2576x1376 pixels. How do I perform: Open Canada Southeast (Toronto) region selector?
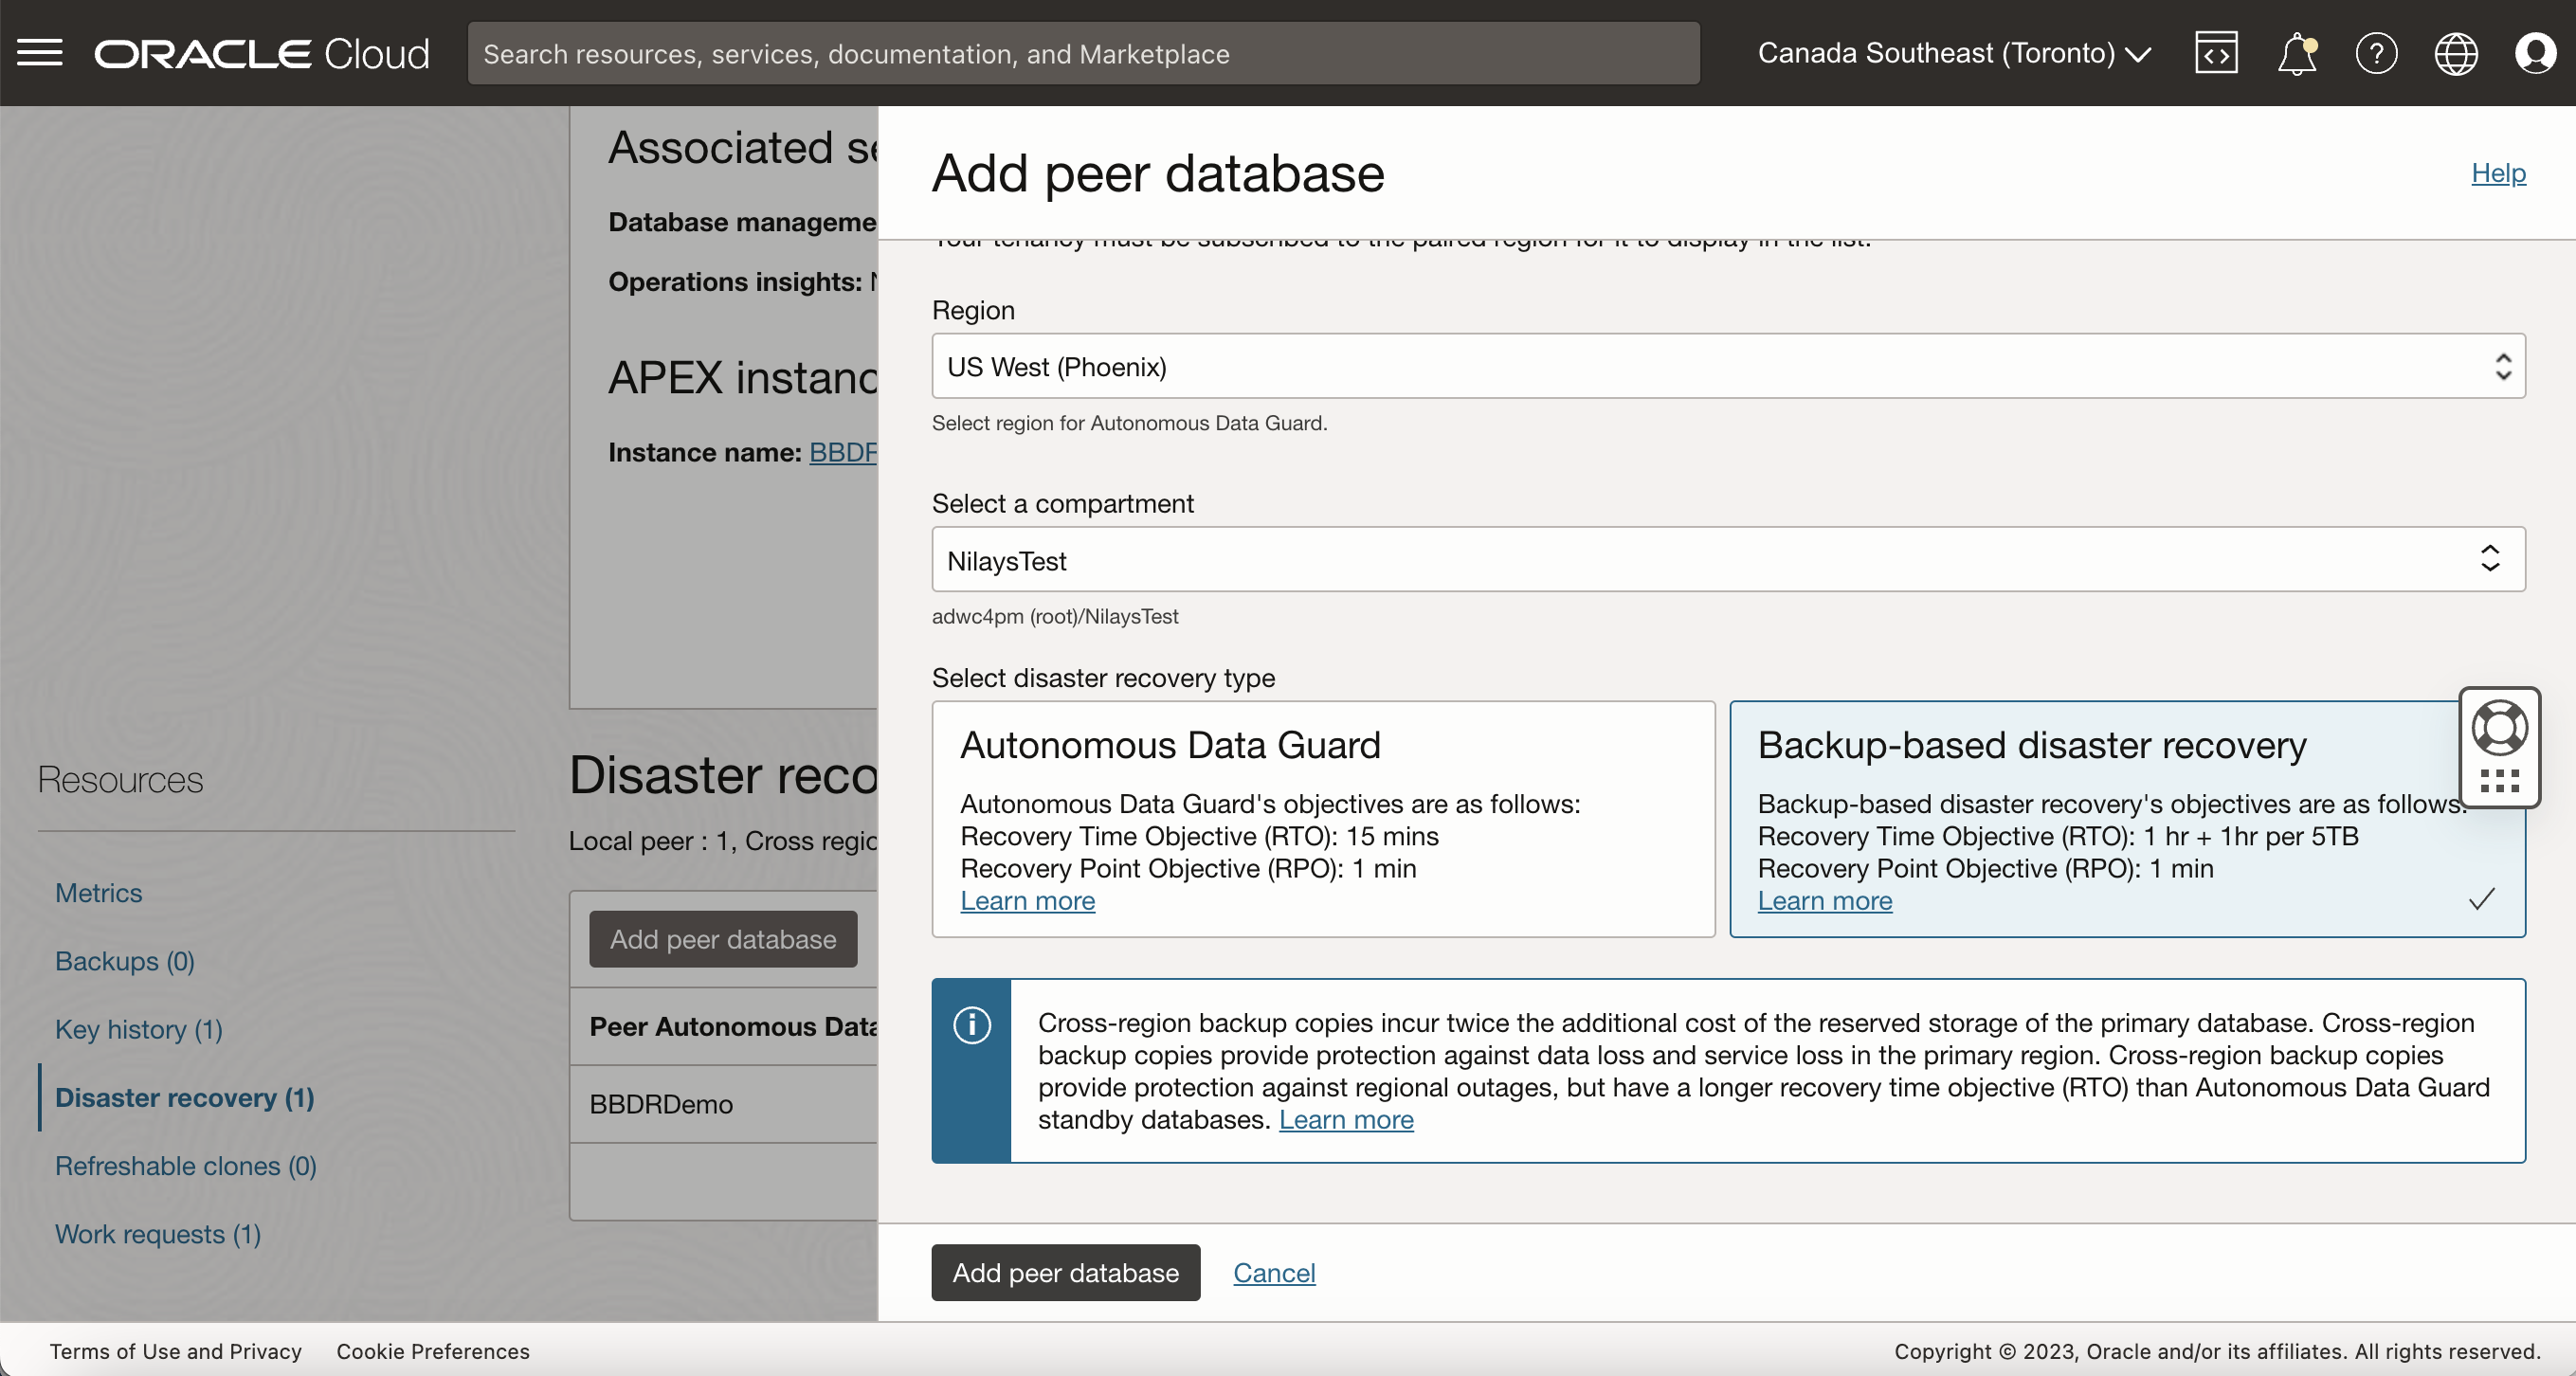(1953, 53)
